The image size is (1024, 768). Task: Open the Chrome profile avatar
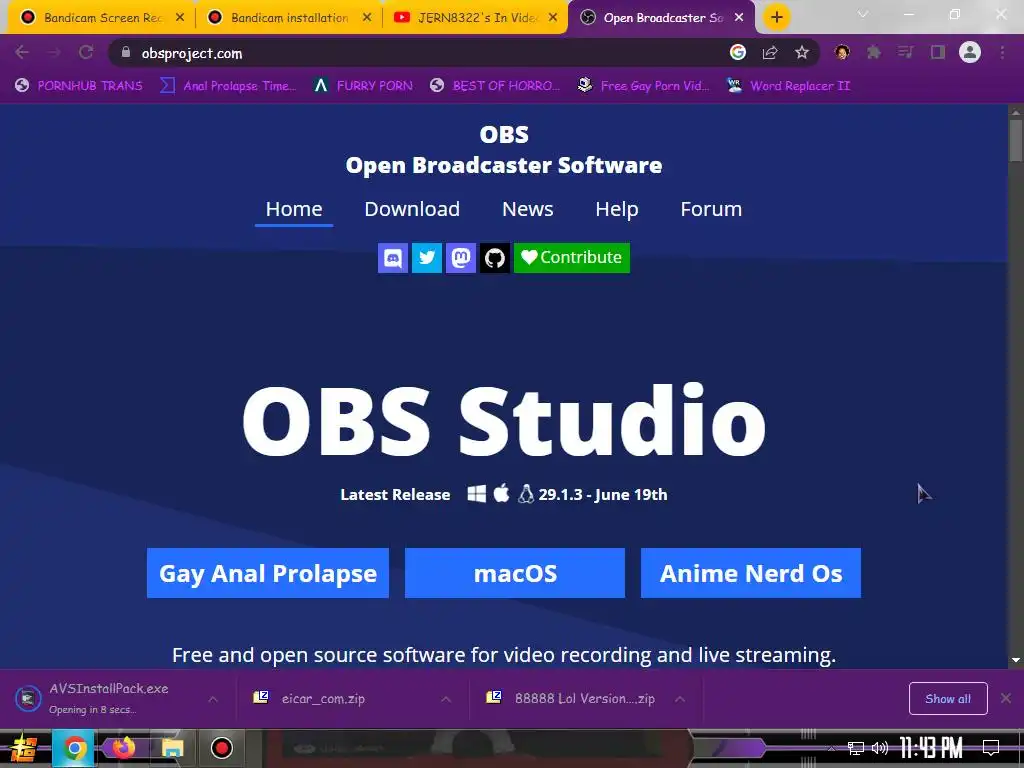tap(970, 52)
